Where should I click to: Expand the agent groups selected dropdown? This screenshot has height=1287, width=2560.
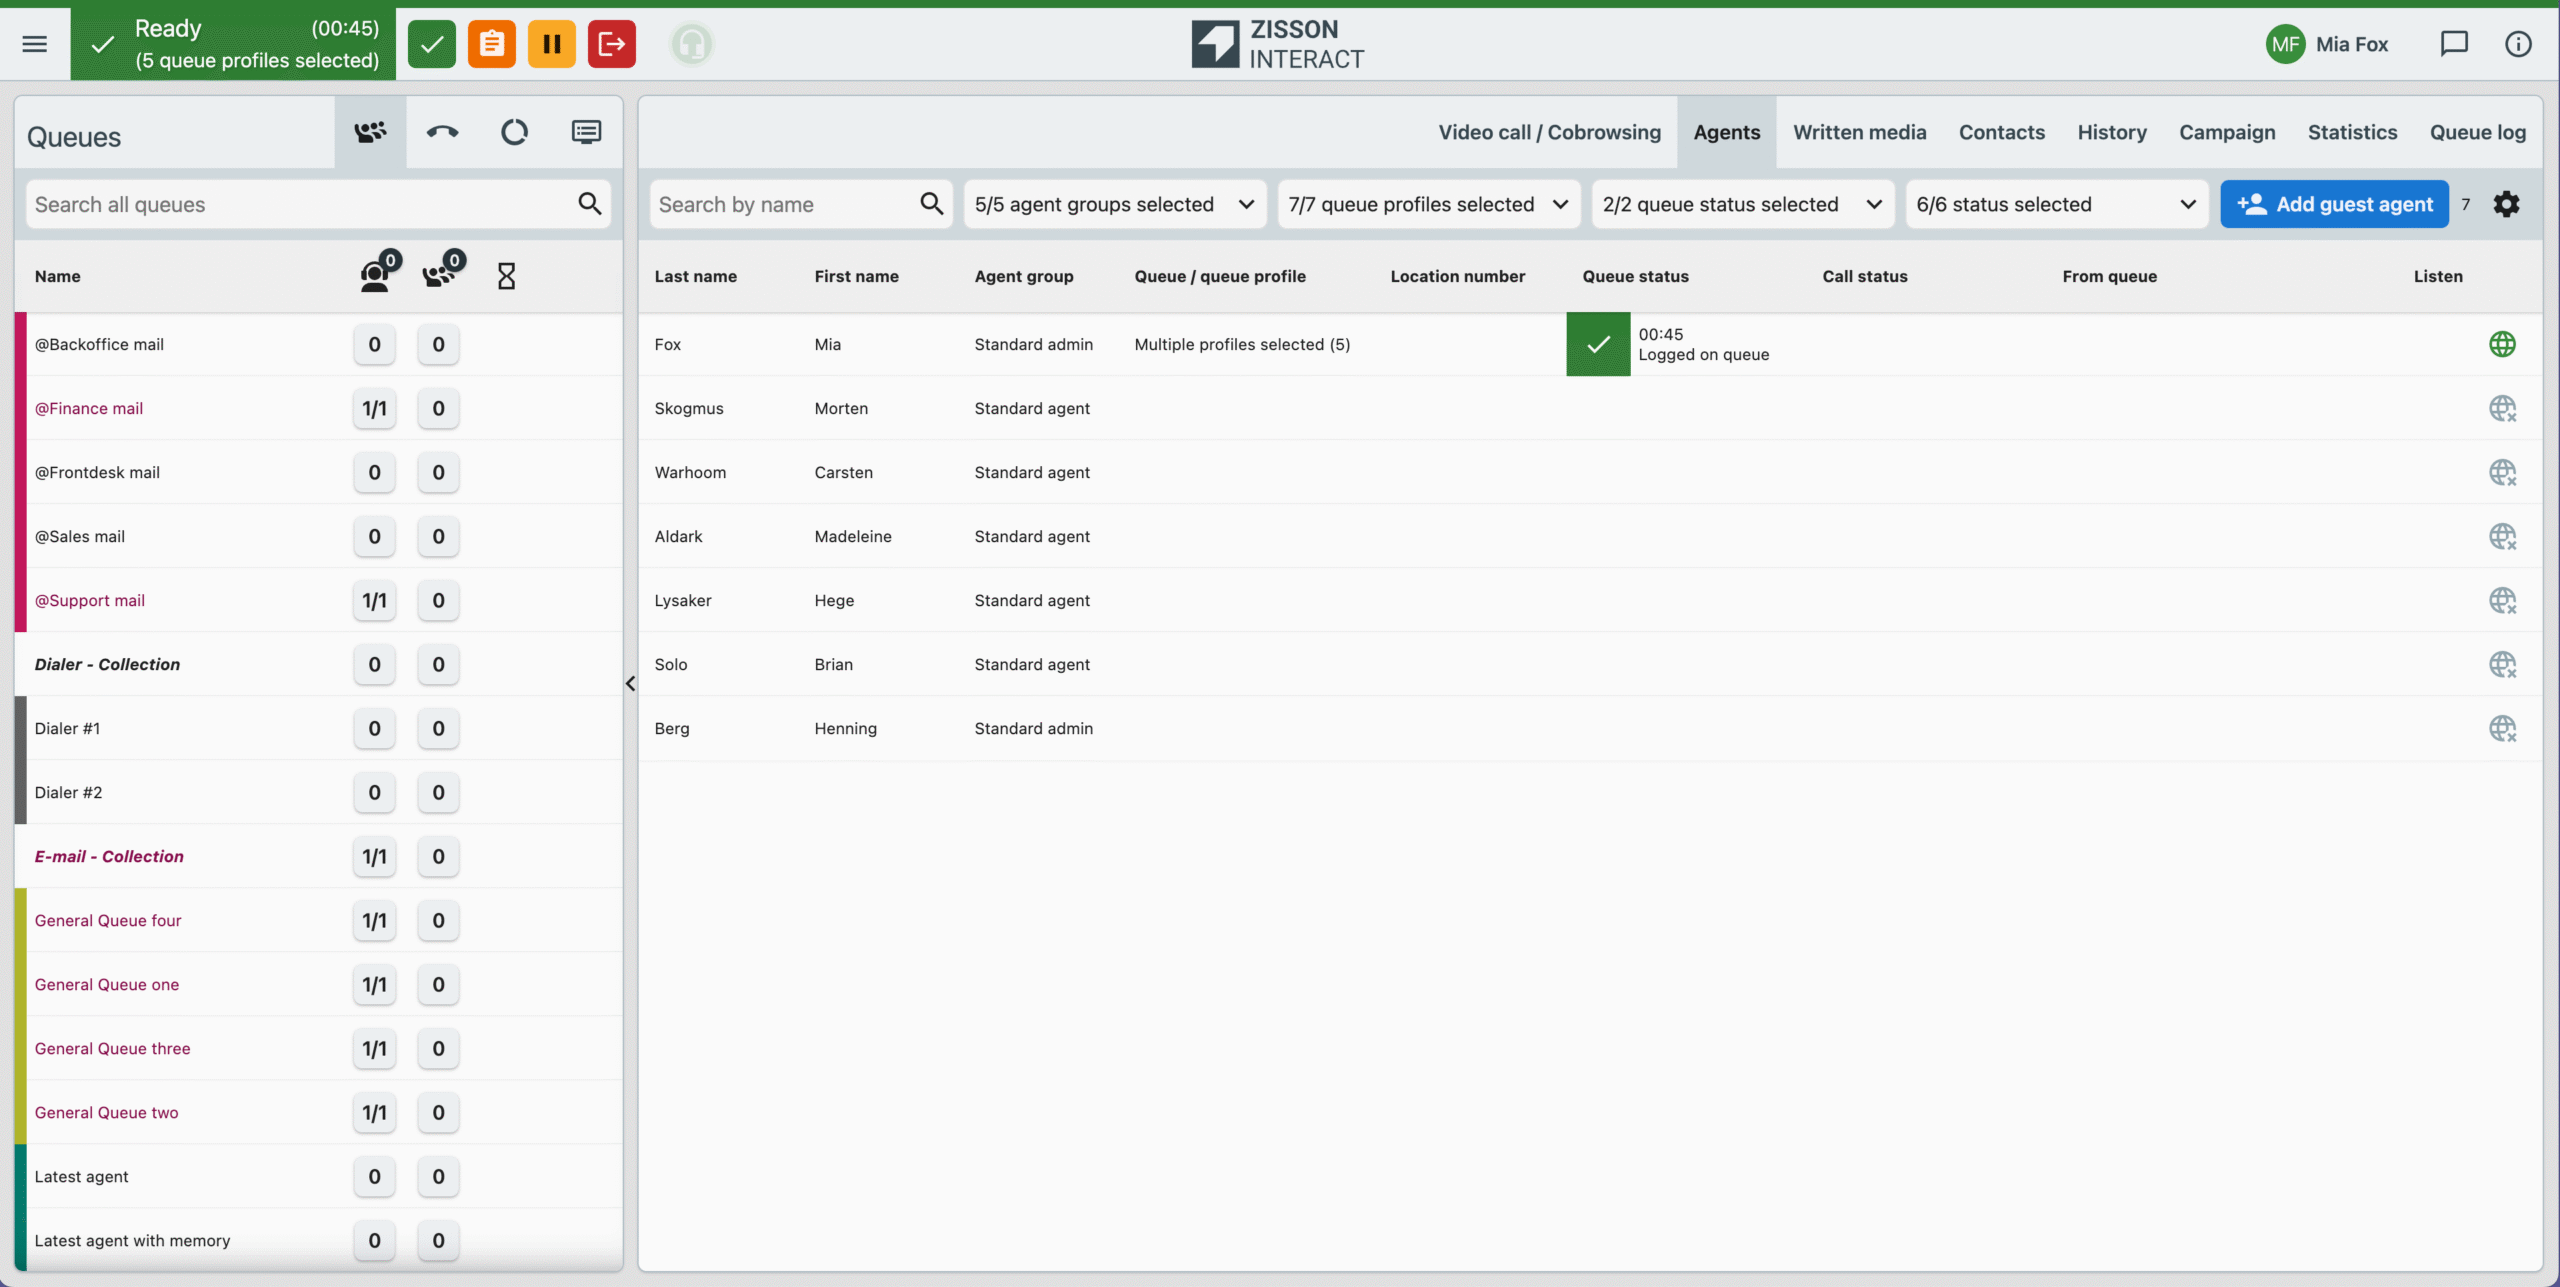1114,205
